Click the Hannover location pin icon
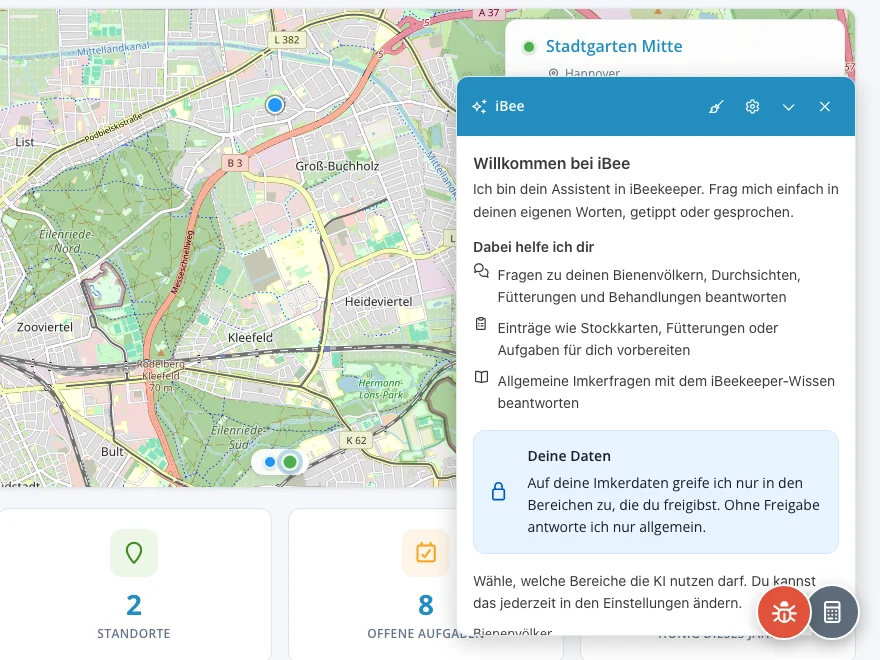 pyautogui.click(x=553, y=73)
